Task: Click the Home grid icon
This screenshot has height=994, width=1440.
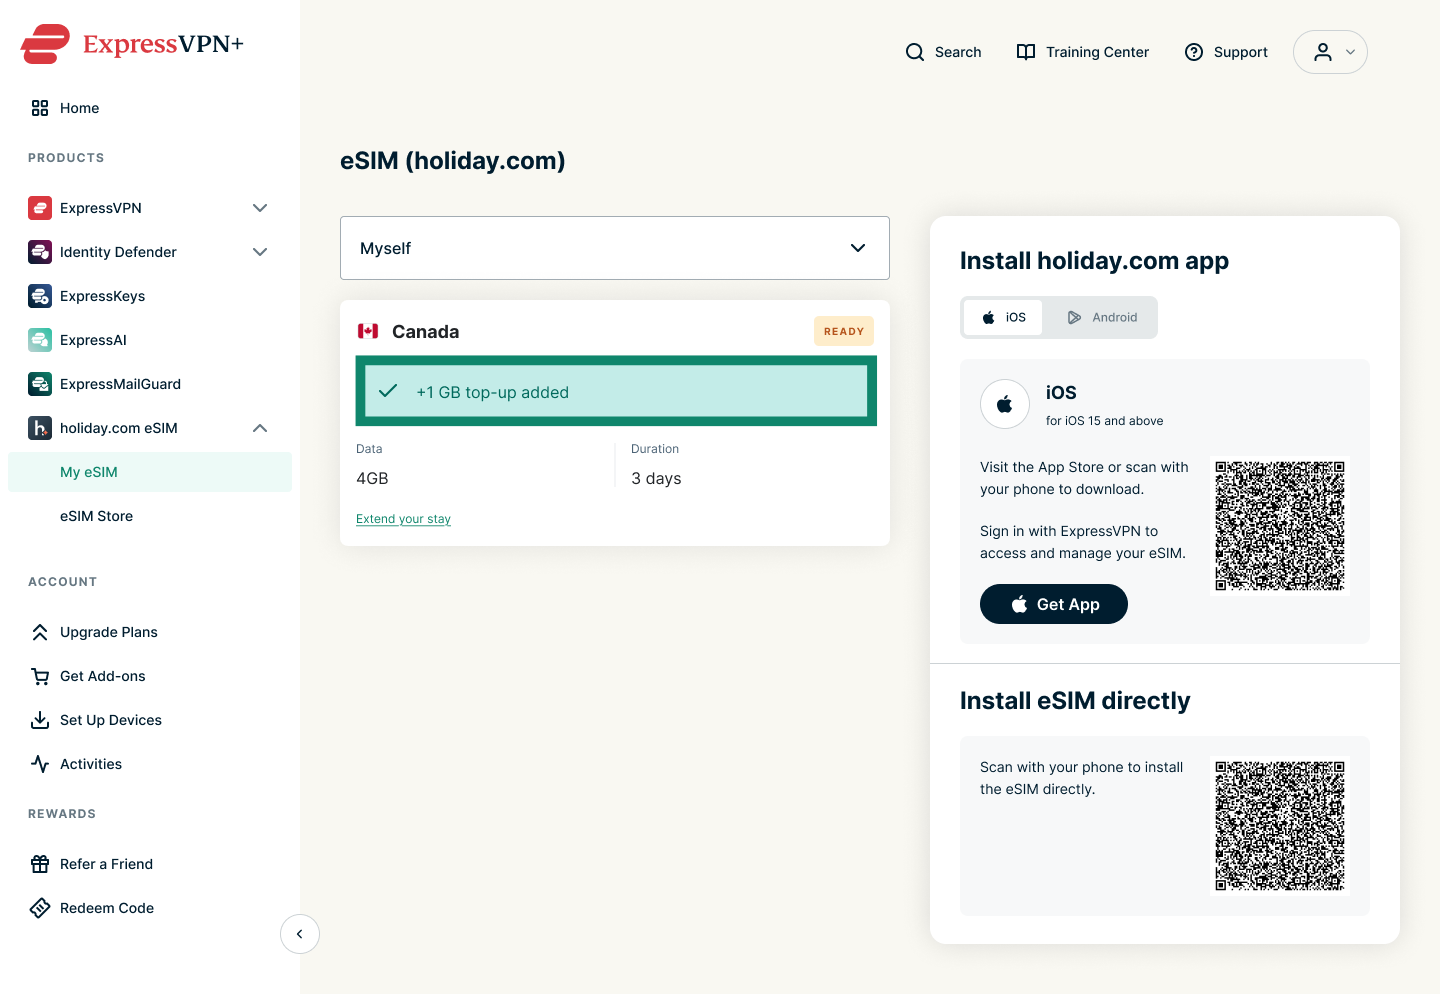Action: (x=40, y=108)
